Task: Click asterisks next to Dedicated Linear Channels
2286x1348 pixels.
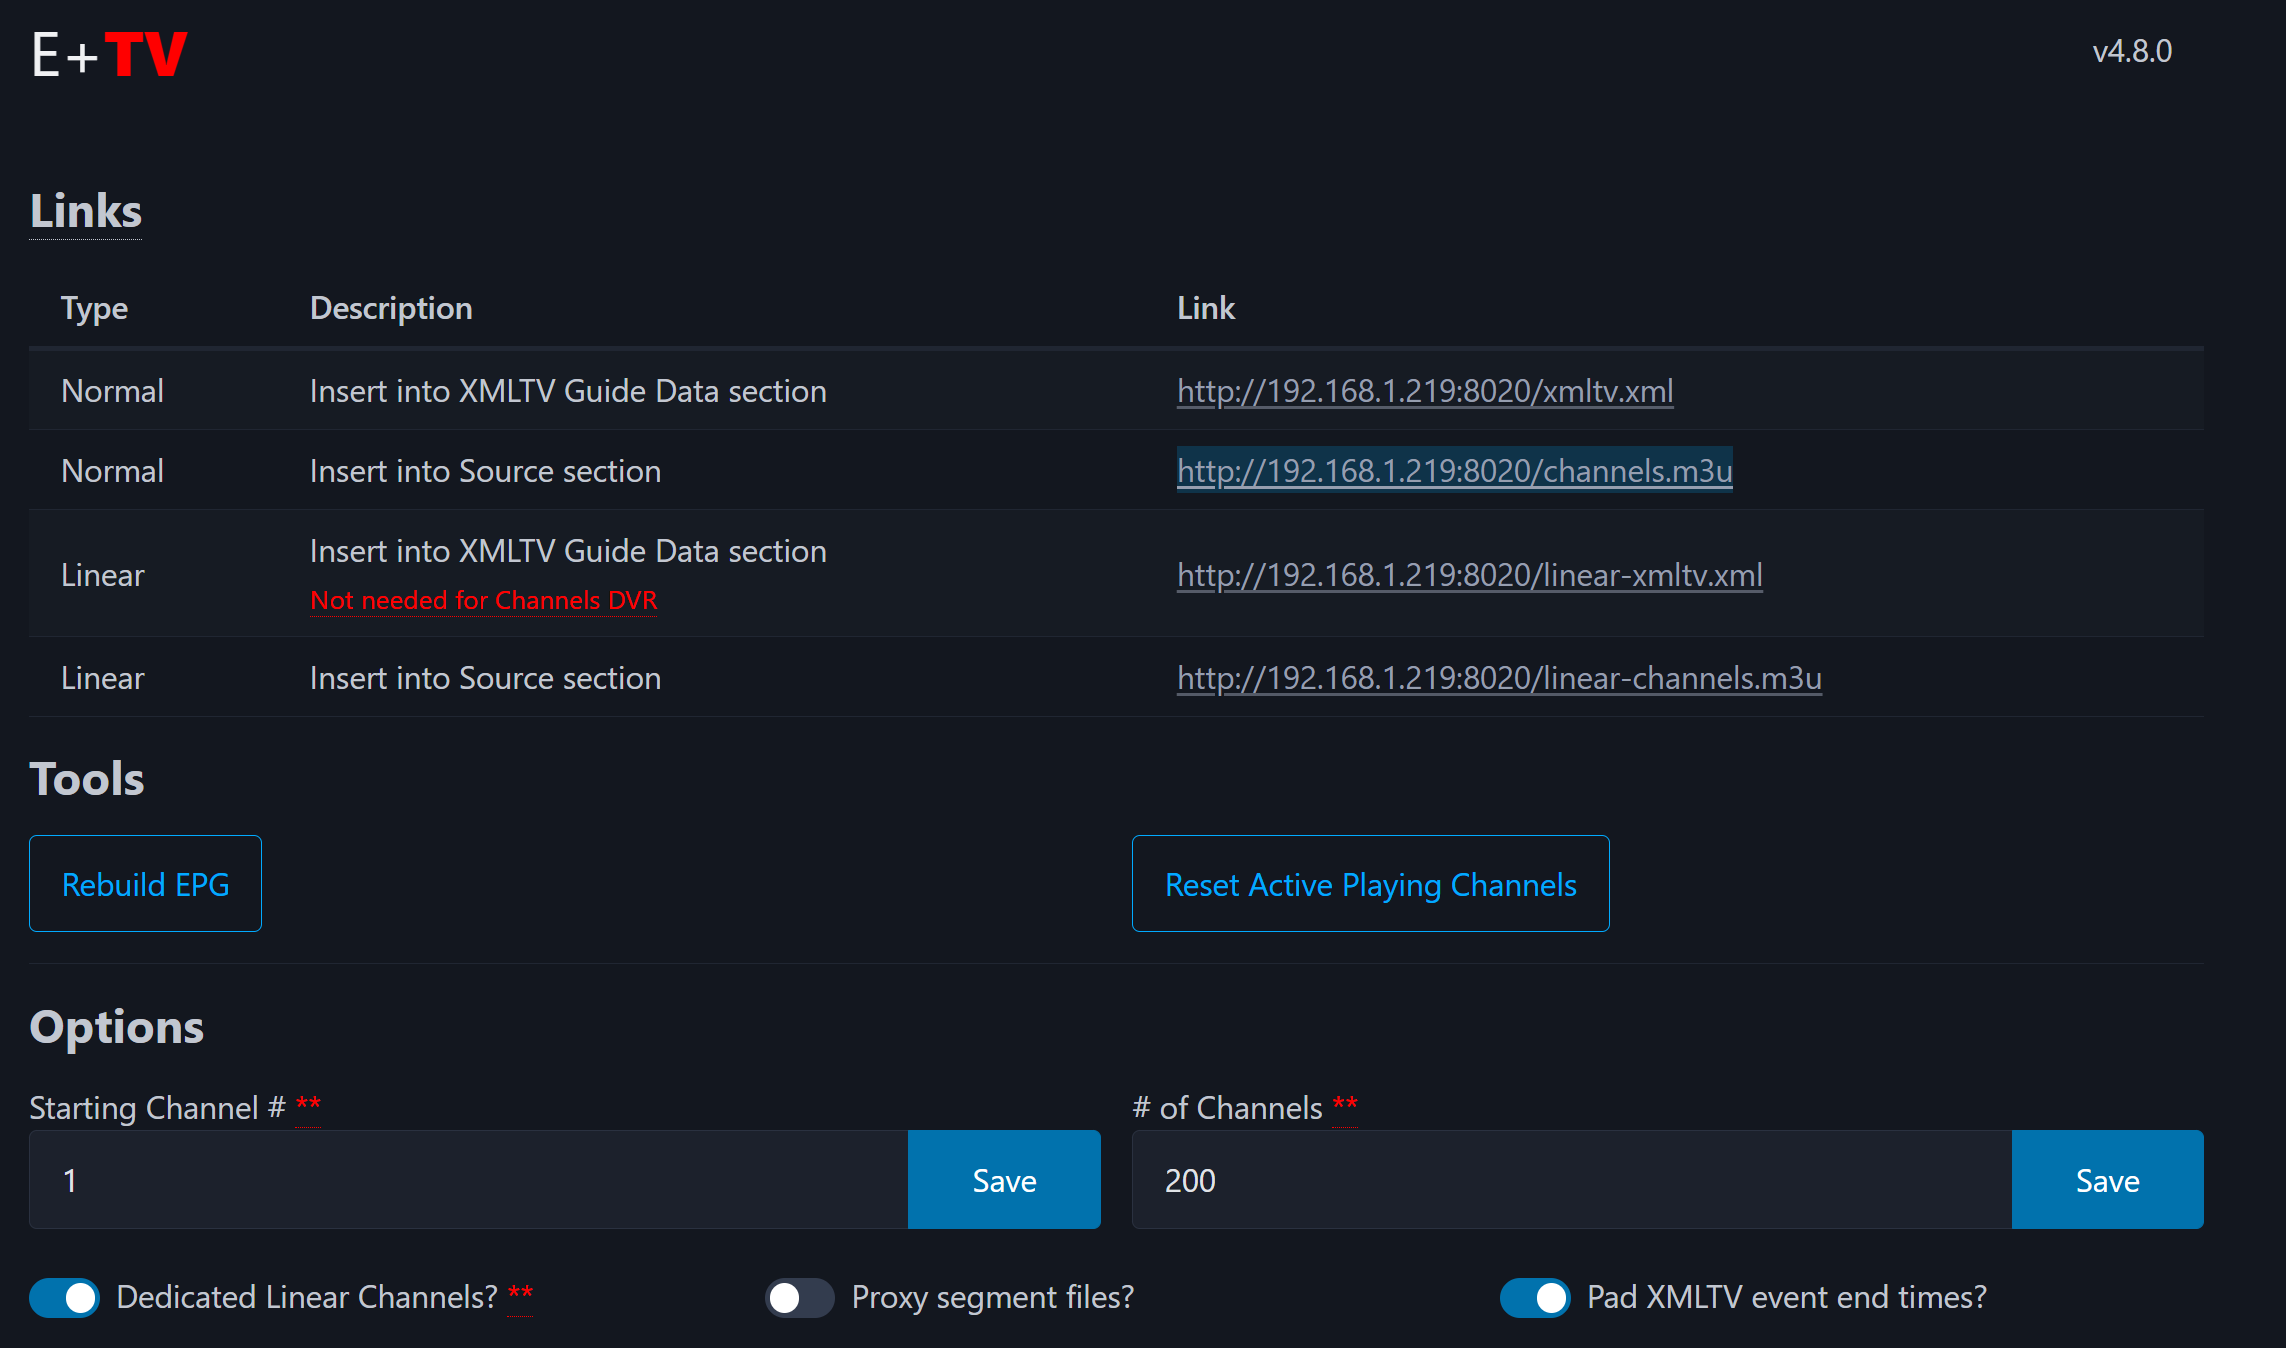Action: click(x=520, y=1295)
